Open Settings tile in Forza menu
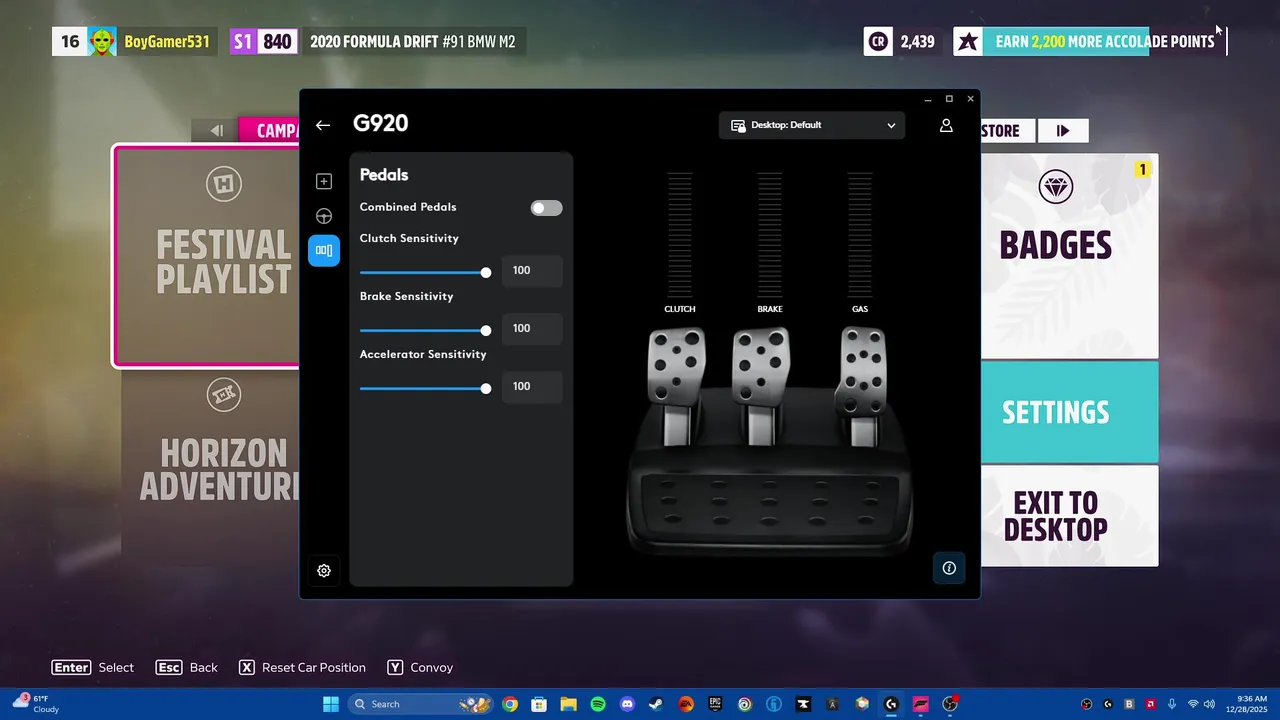Image resolution: width=1280 pixels, height=720 pixels. tap(1069, 412)
